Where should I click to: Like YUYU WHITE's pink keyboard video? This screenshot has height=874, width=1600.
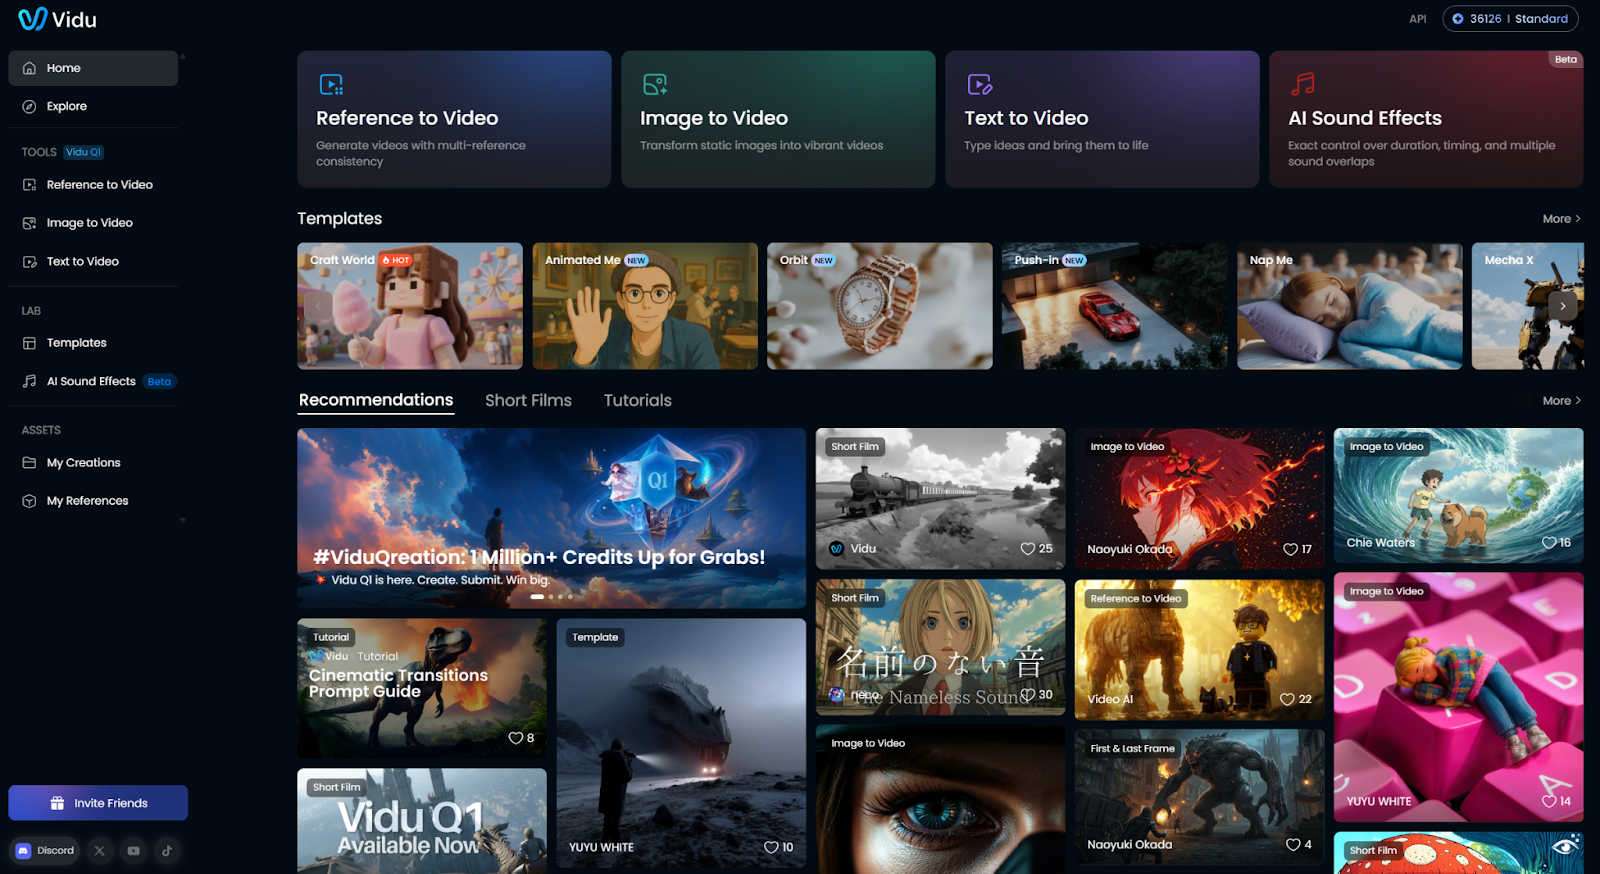tap(1549, 801)
